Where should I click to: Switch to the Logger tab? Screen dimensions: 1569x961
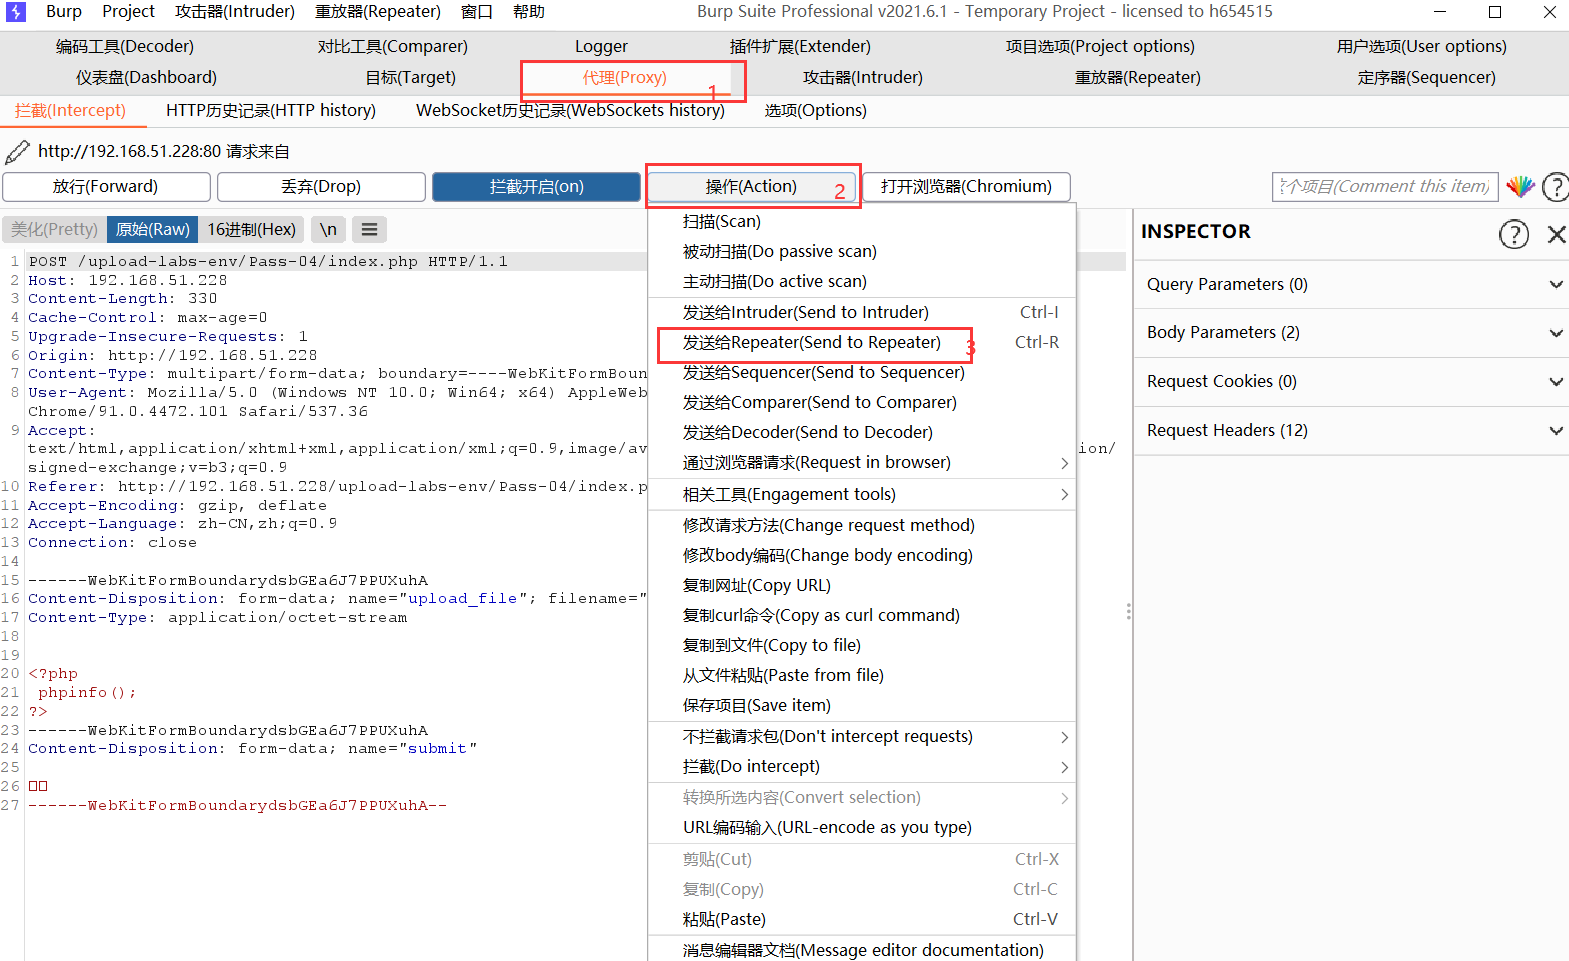point(601,47)
